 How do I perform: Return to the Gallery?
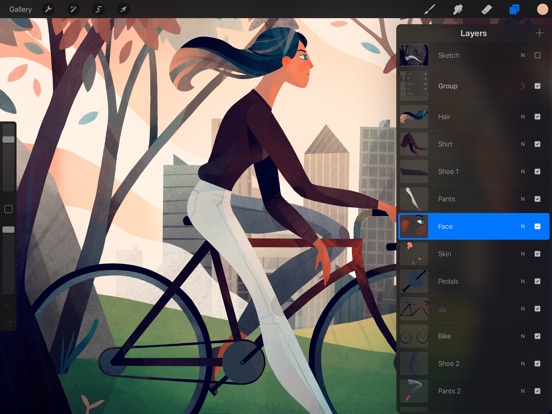tap(20, 10)
